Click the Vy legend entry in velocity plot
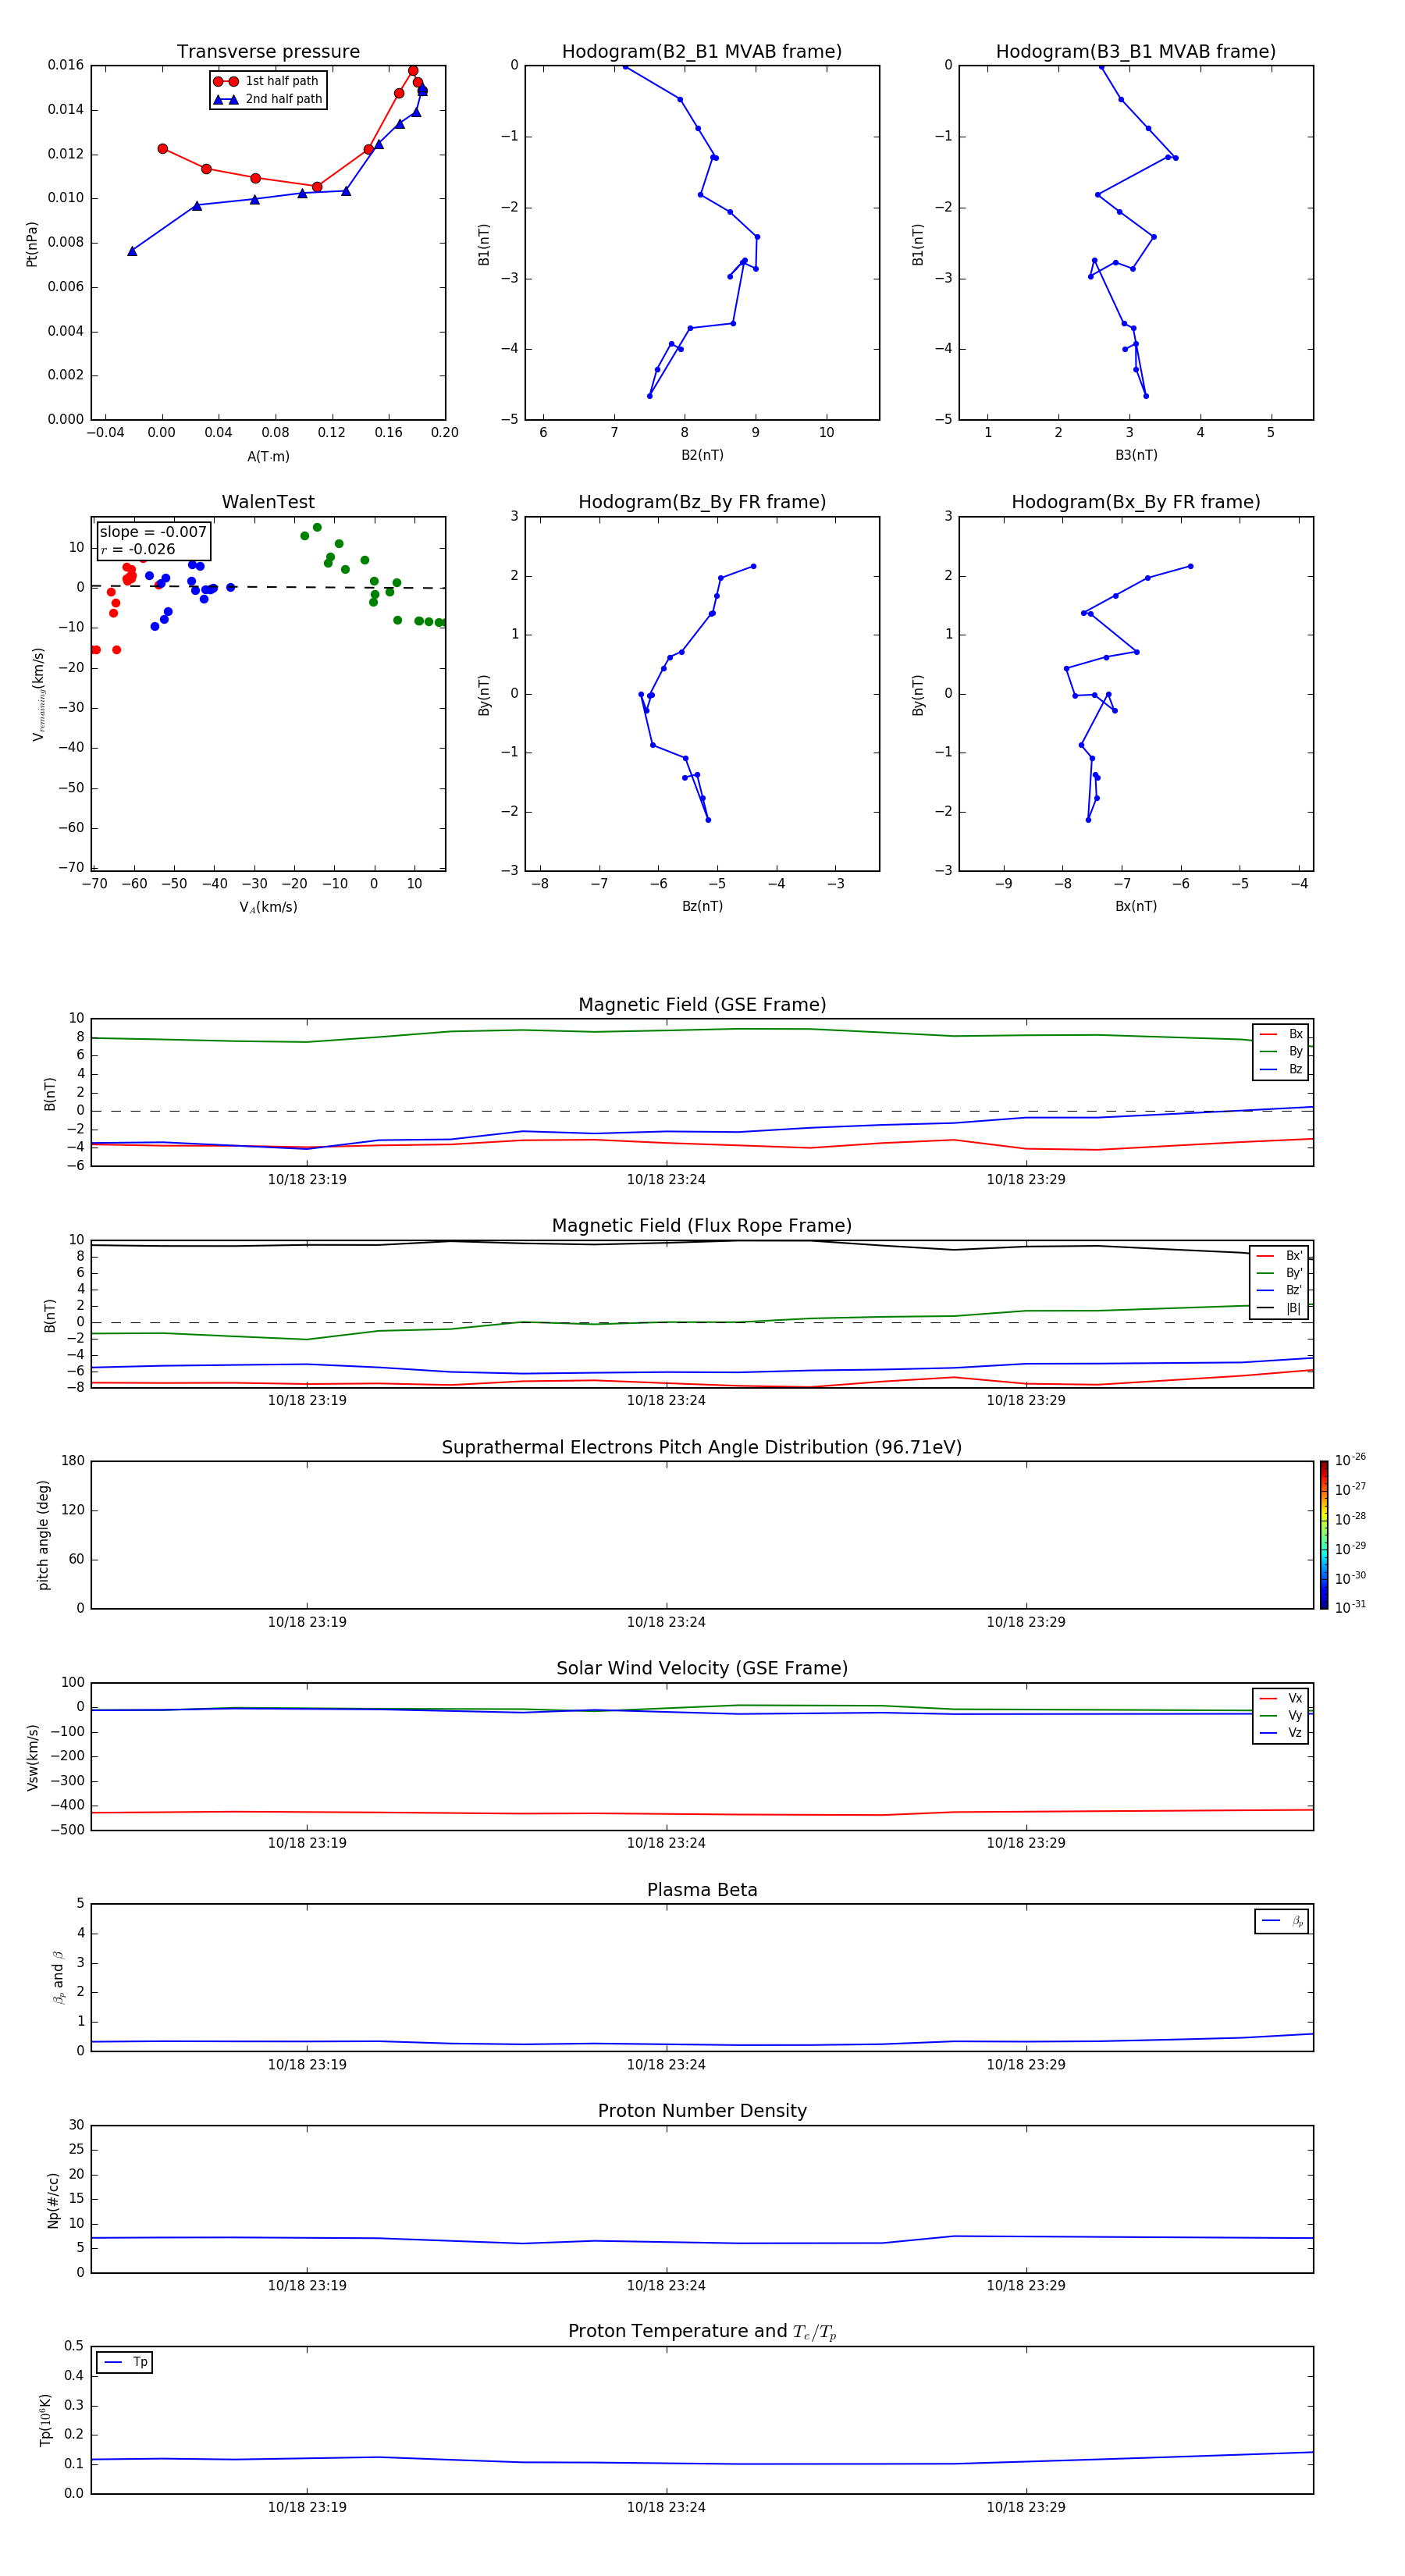 1281,1715
